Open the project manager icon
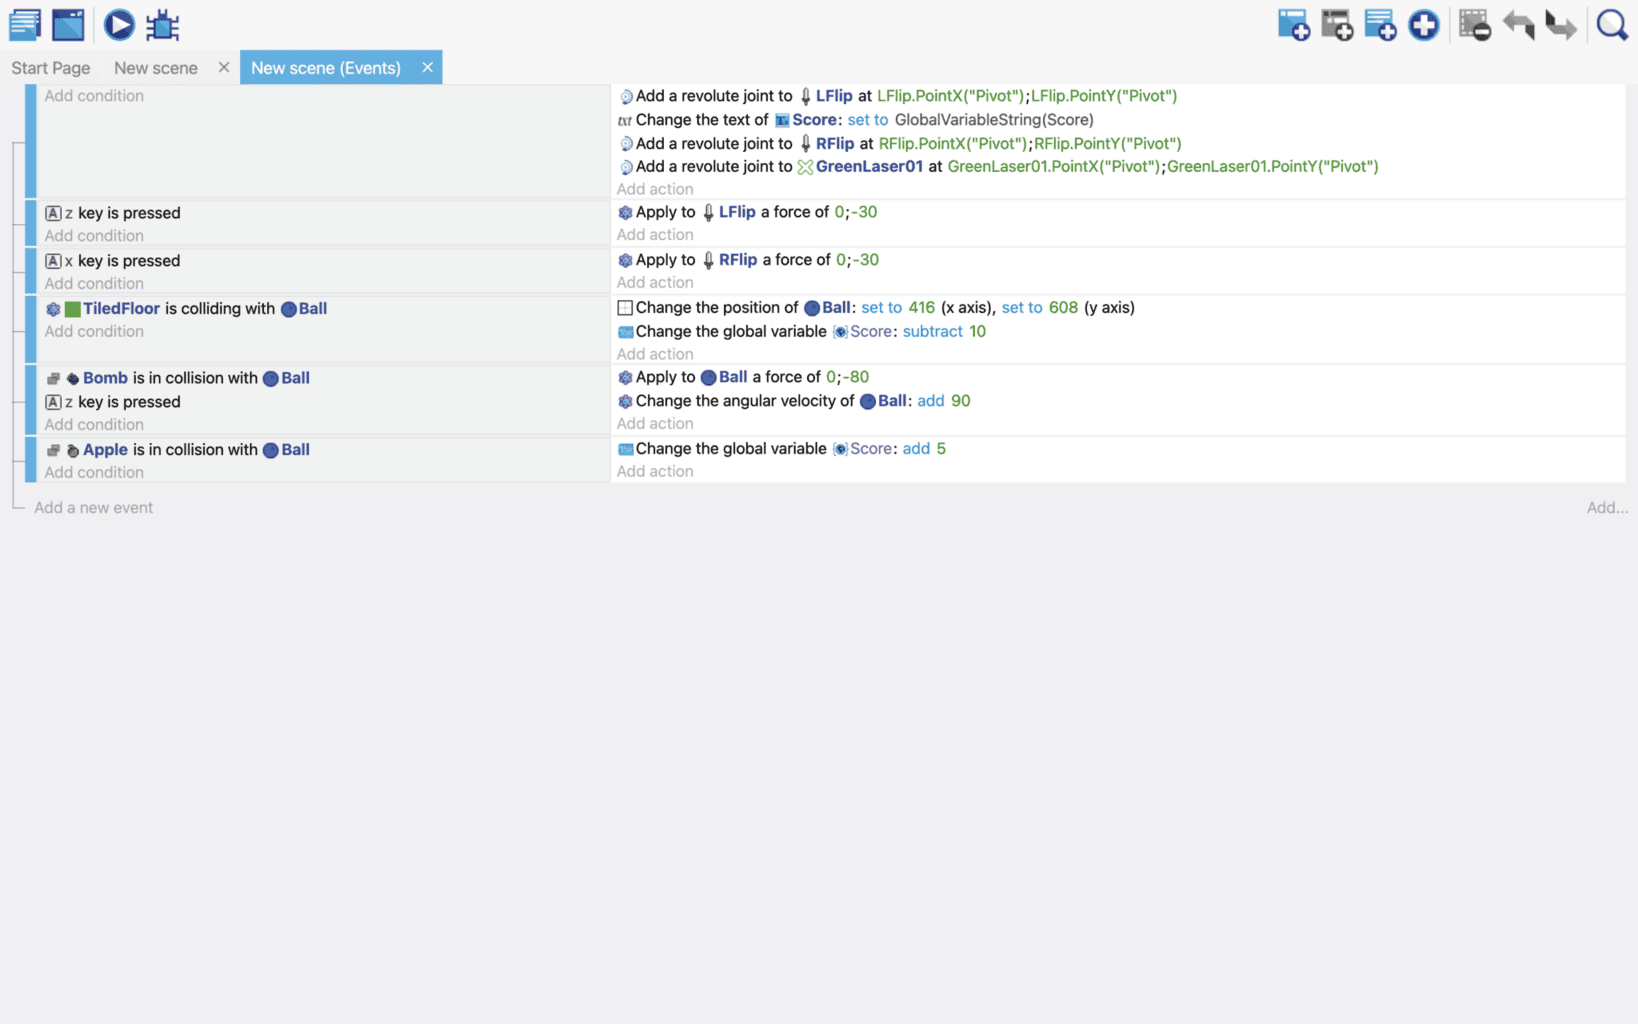 pyautogui.click(x=25, y=25)
